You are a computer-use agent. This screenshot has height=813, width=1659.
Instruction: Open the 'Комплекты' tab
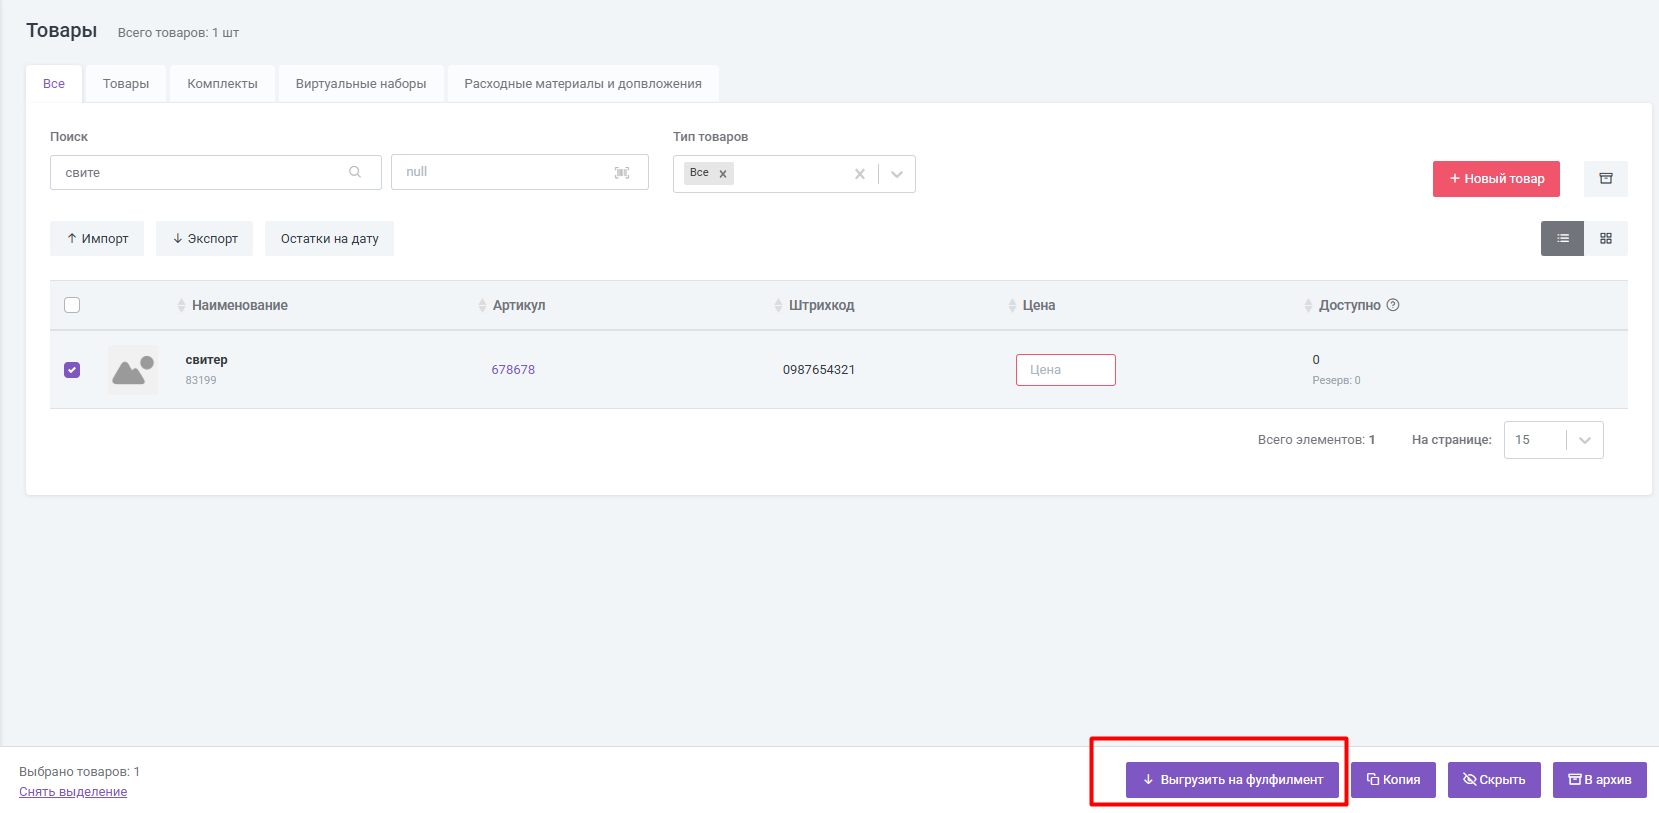click(x=222, y=84)
